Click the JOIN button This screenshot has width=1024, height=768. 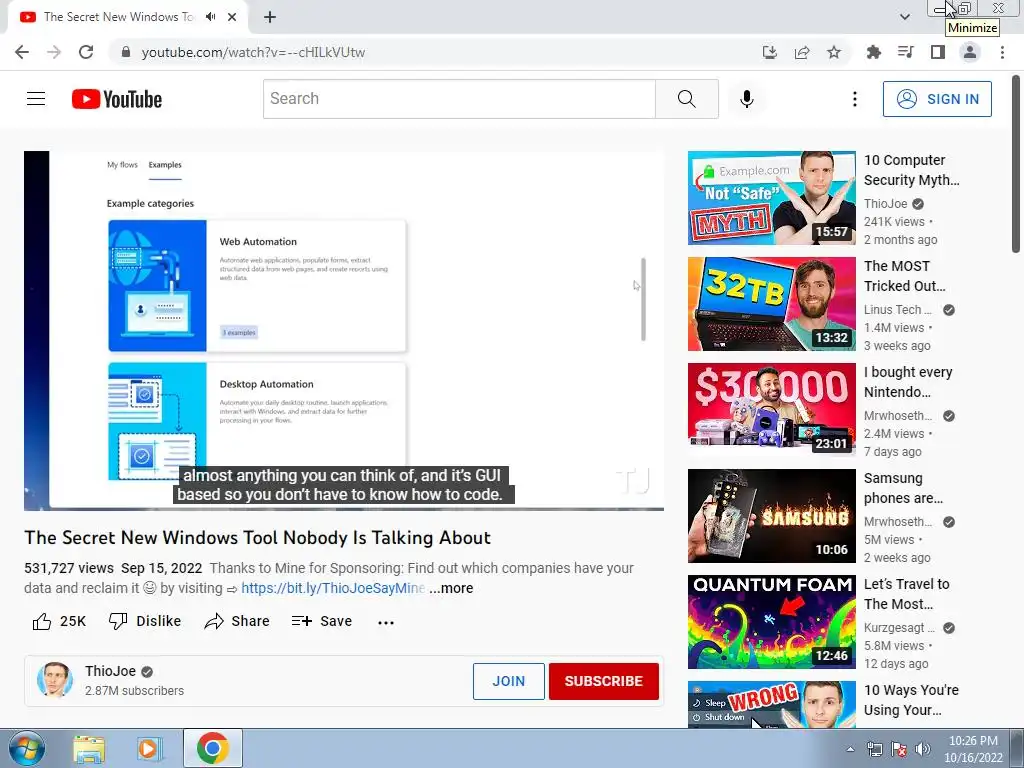click(x=509, y=681)
